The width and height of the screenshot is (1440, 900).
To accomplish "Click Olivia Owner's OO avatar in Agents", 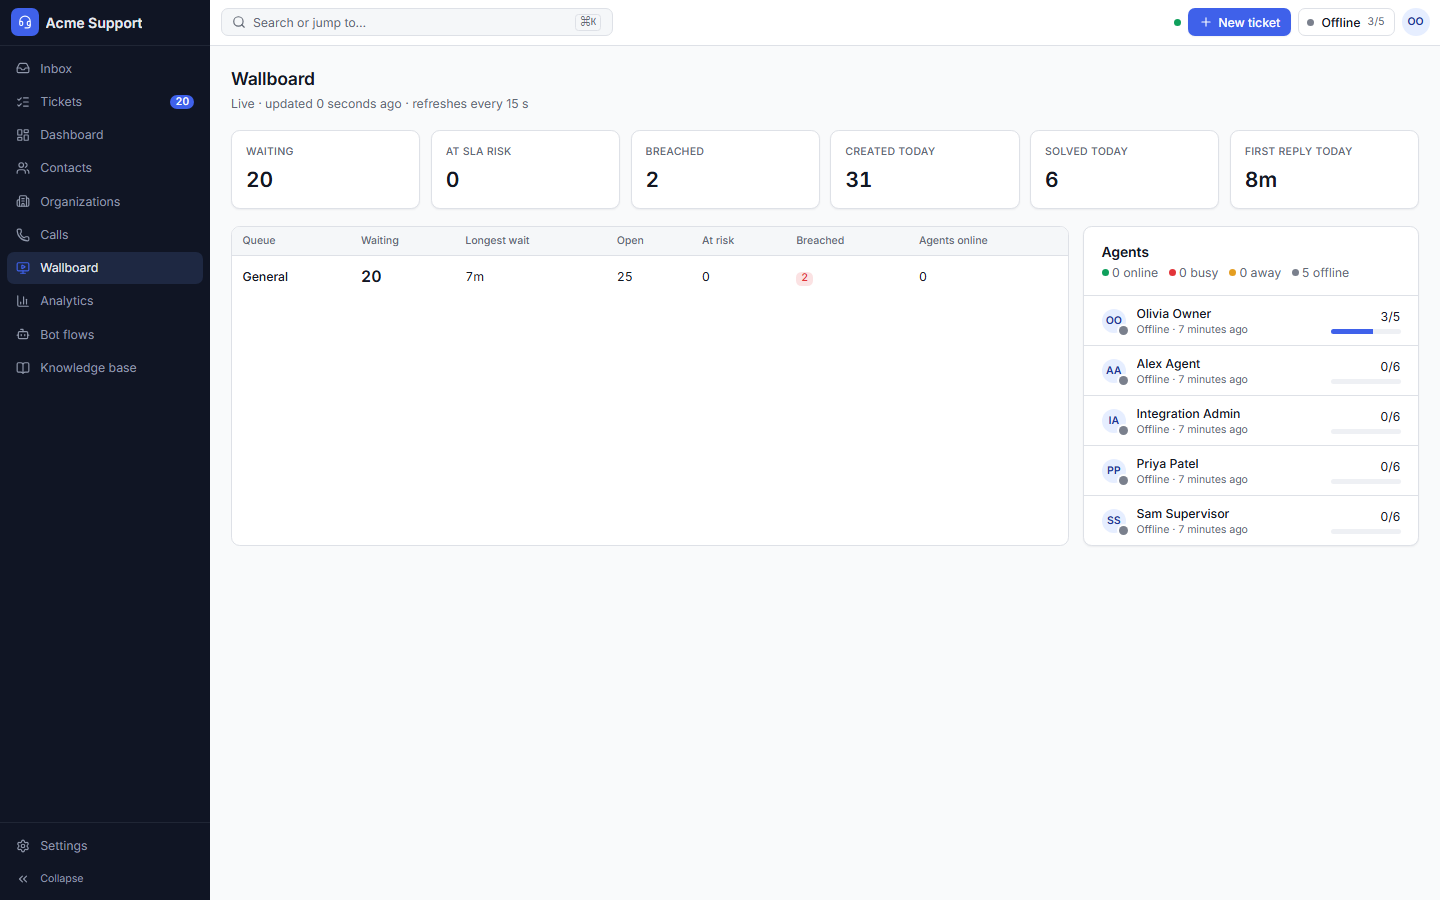I will click(x=1114, y=321).
